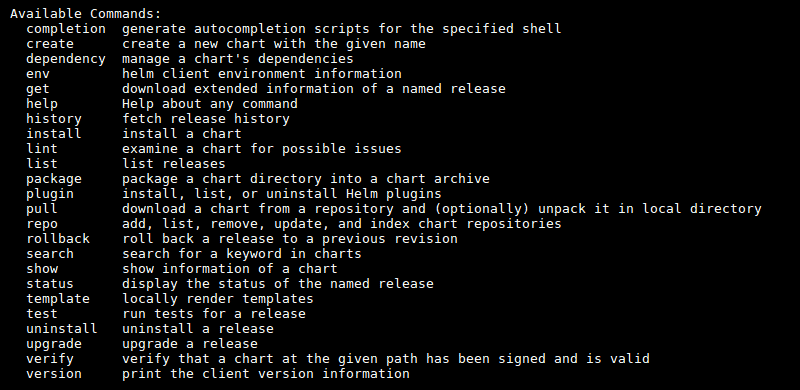Screen dimensions: 800x390
Task: Click the 'repo' command text
Action: click(42, 224)
